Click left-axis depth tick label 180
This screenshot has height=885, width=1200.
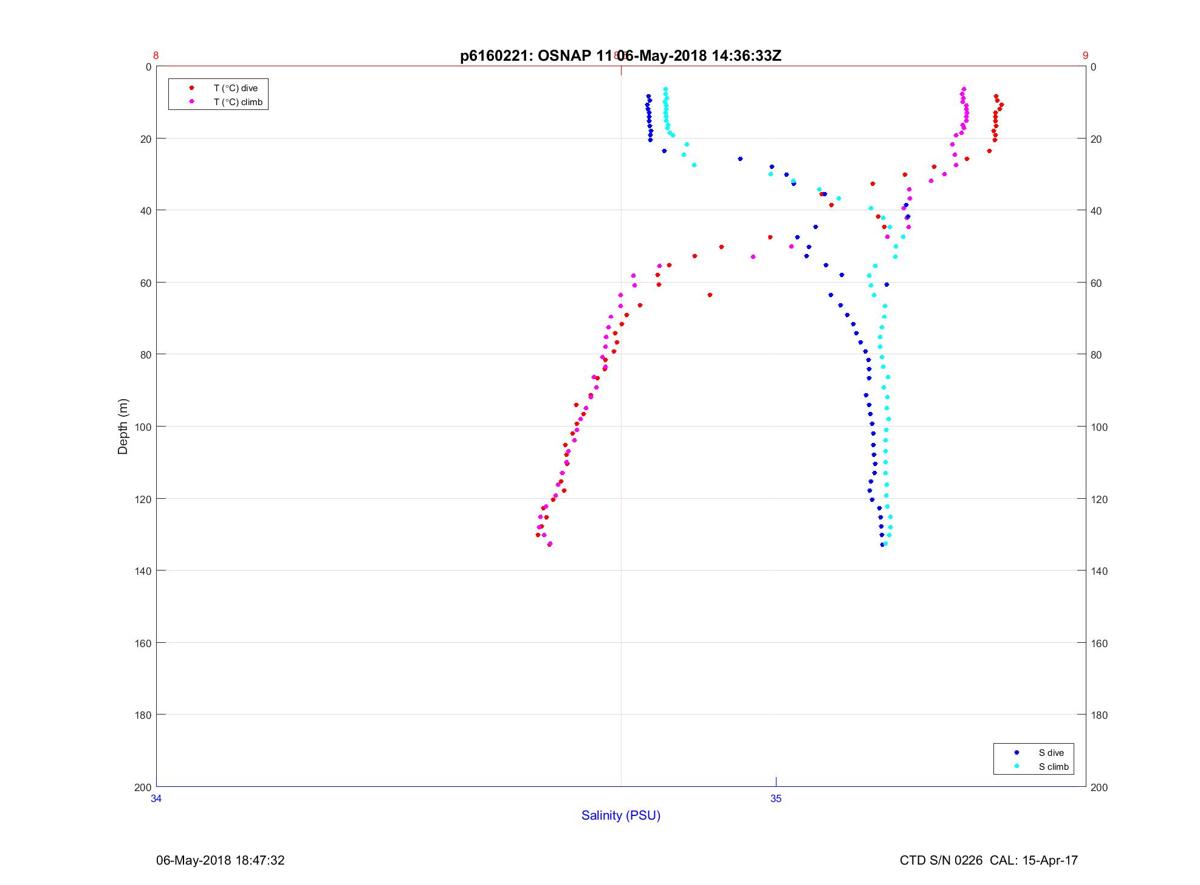[x=143, y=715]
